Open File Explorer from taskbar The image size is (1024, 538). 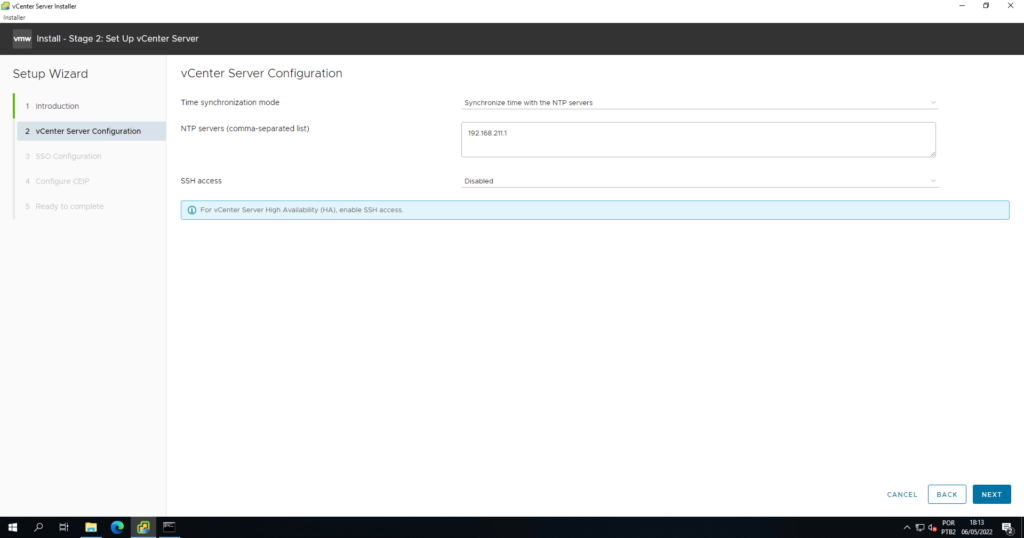[91, 527]
